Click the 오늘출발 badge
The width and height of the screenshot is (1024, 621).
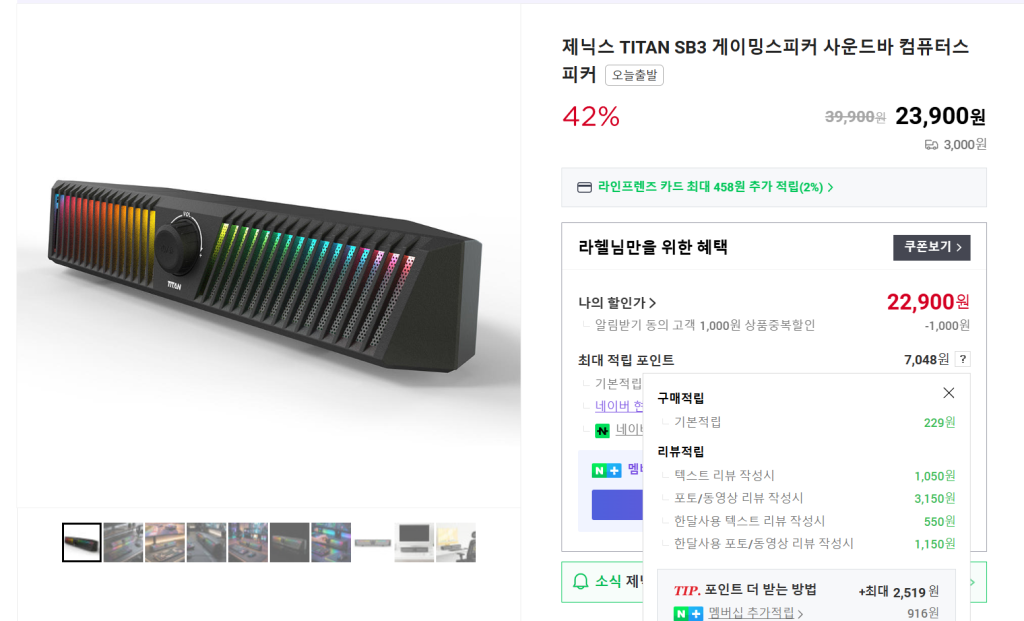634,75
